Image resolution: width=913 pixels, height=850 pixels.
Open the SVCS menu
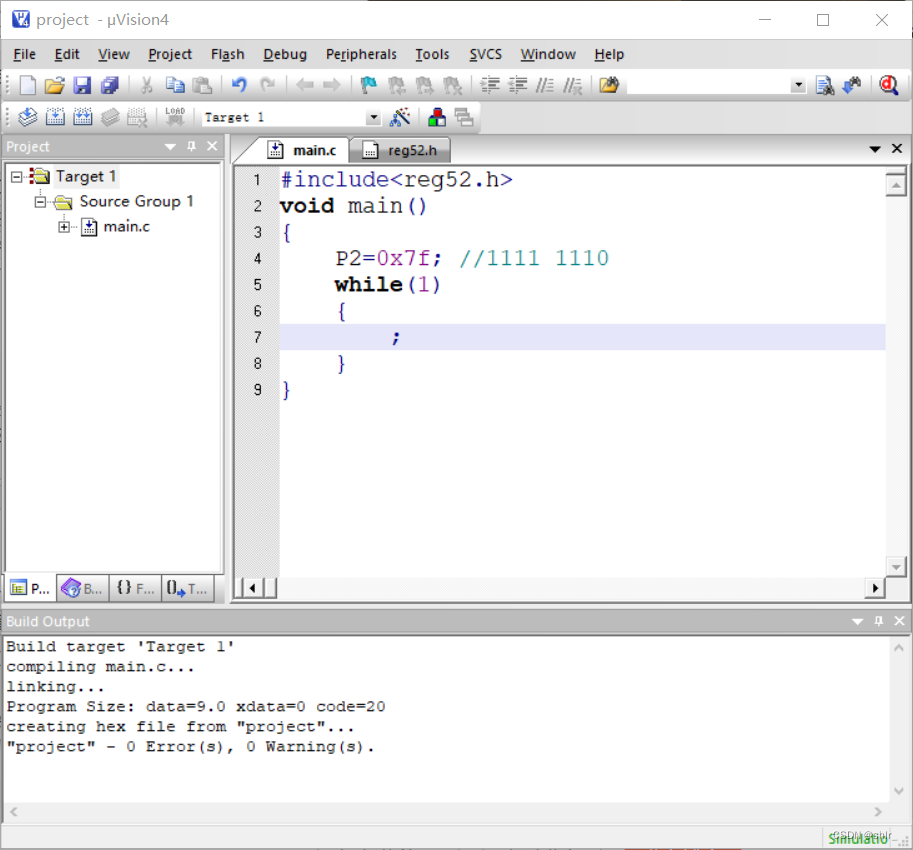click(486, 54)
